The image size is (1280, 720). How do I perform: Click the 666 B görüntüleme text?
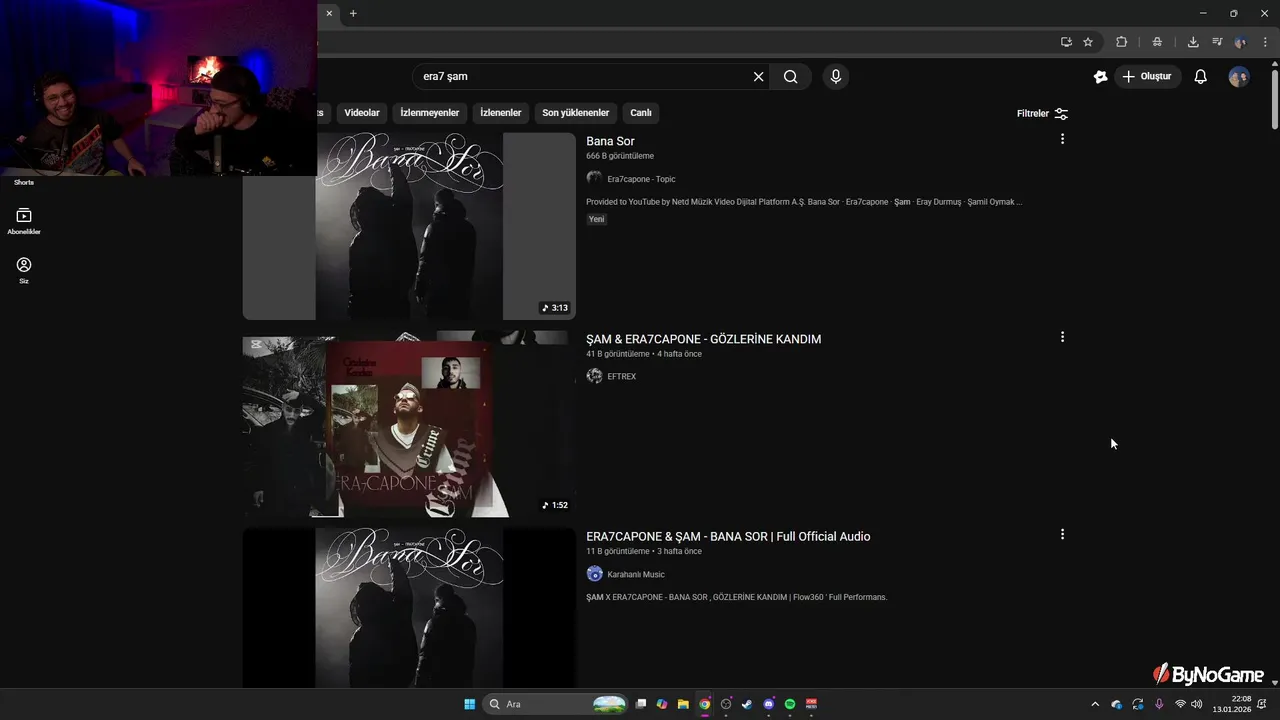pos(620,156)
